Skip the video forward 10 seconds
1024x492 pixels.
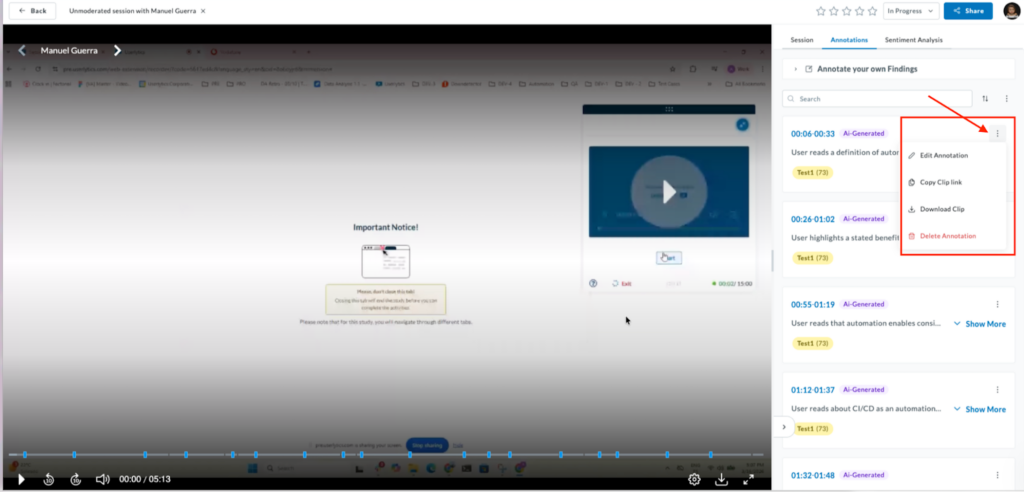tap(76, 480)
